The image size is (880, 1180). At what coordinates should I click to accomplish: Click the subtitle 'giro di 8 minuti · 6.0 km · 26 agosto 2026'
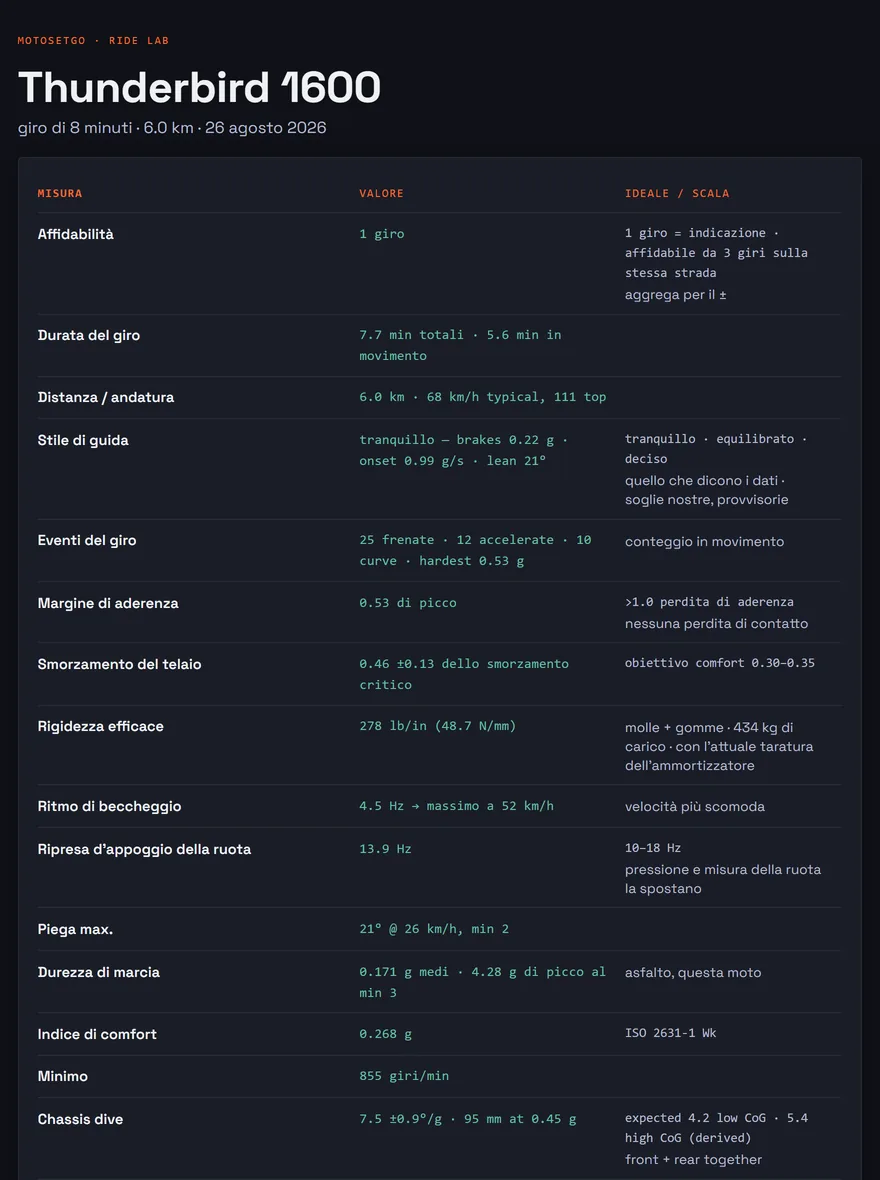click(172, 128)
